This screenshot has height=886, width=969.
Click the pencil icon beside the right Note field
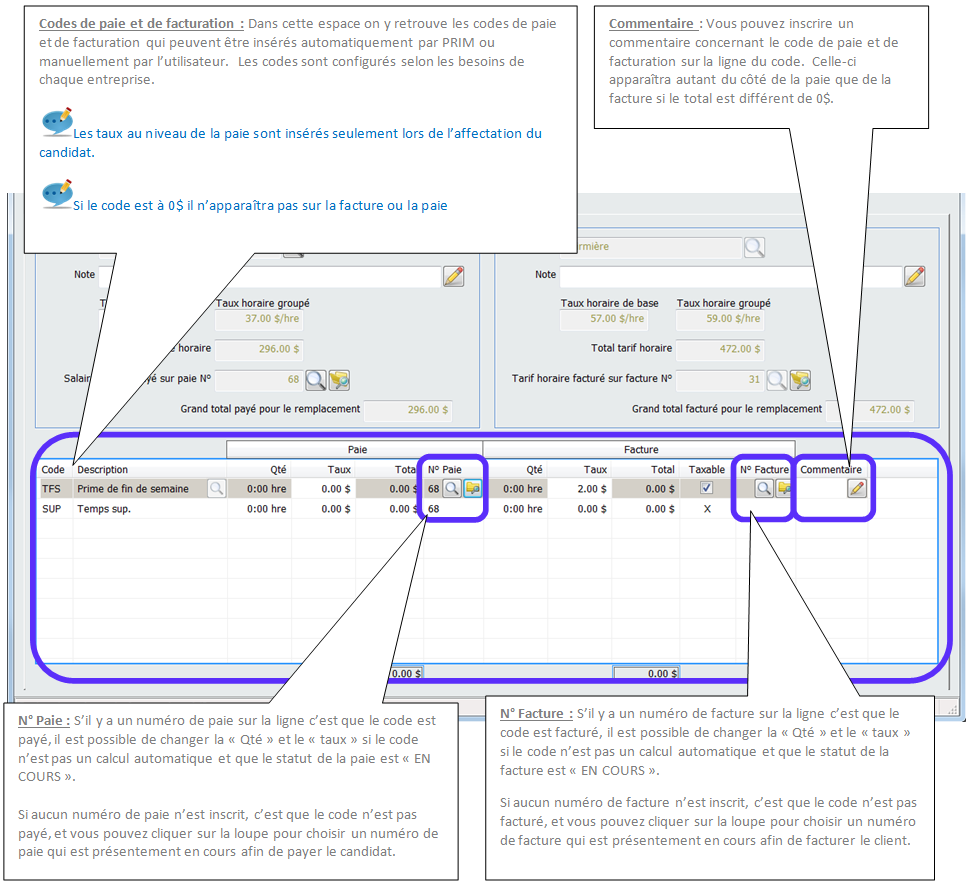click(914, 276)
